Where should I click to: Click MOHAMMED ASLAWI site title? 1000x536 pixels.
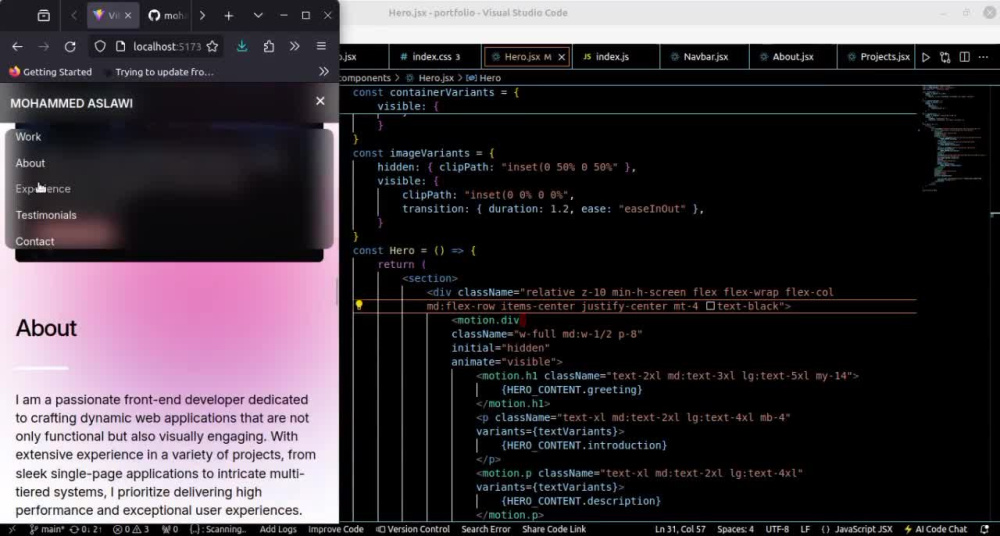click(x=71, y=103)
